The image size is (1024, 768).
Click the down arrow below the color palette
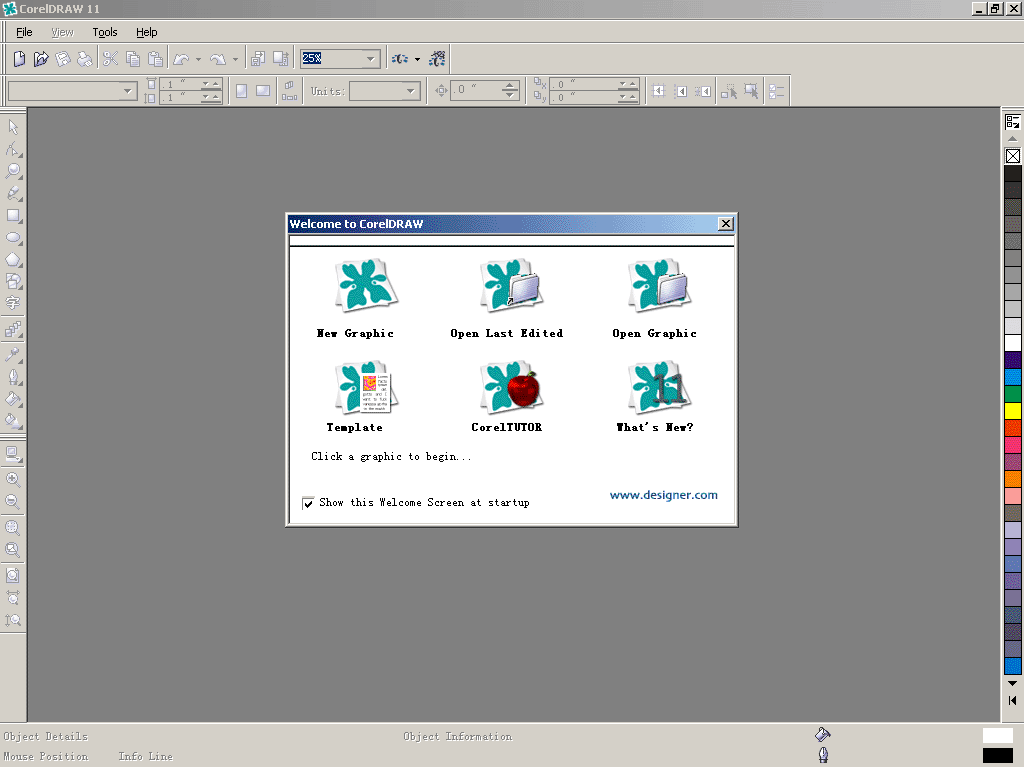tap(1012, 684)
